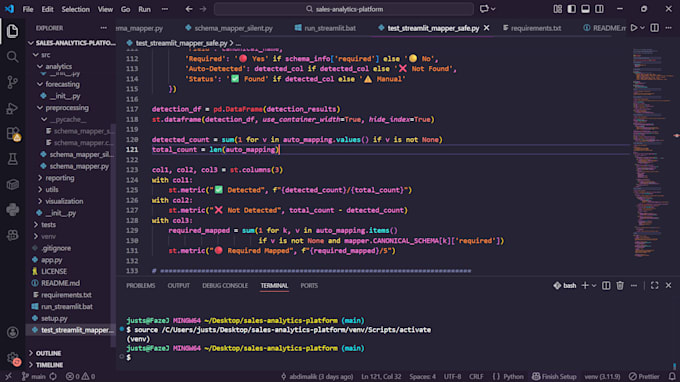
Task: Go back with the navigation arrow
Action: (189, 9)
